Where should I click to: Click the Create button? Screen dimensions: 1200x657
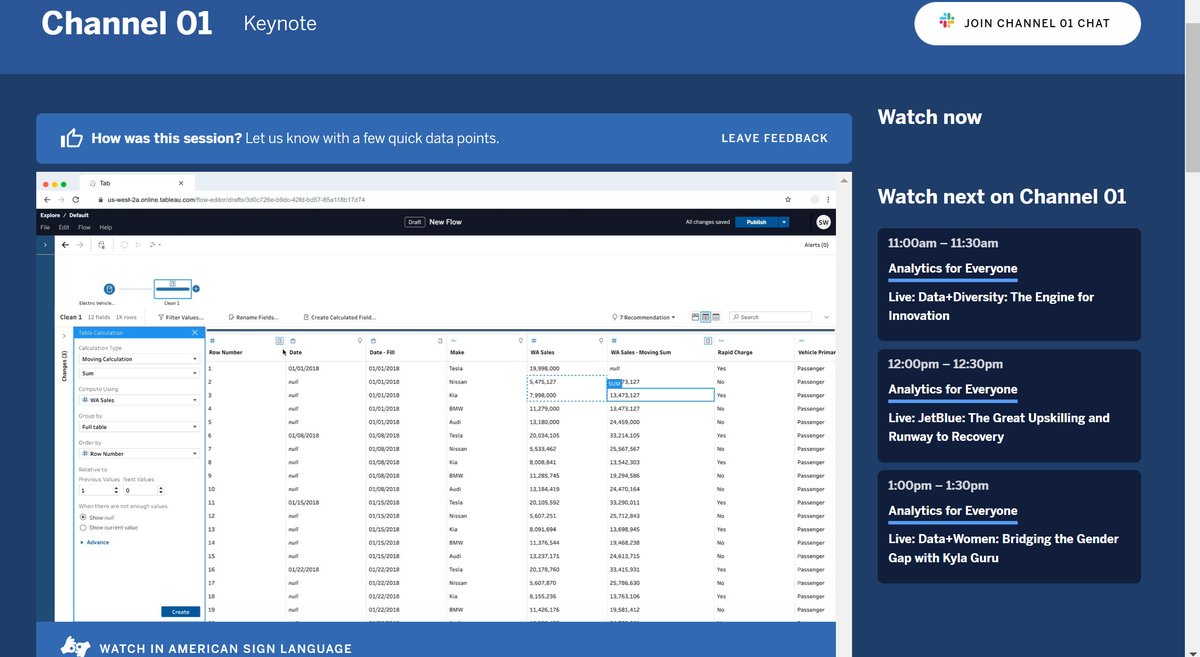coord(180,612)
